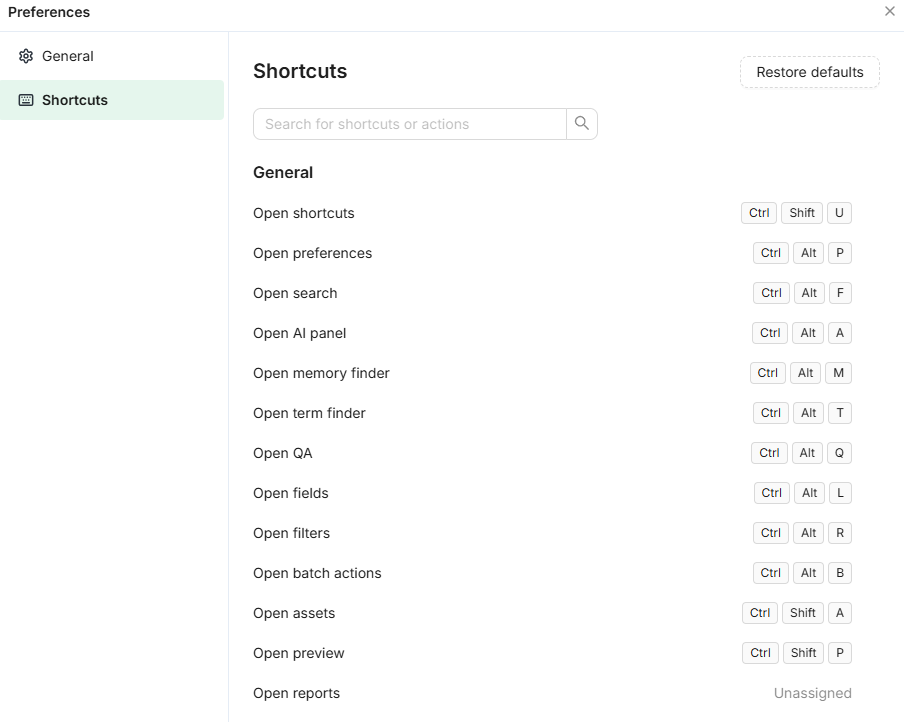The width and height of the screenshot is (904, 722).
Task: Close the Preferences dialog
Action: click(889, 11)
